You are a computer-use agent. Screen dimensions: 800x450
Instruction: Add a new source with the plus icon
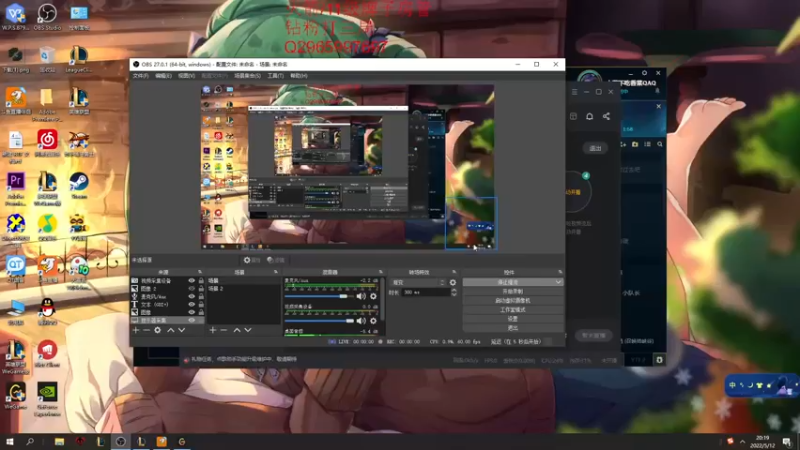pyautogui.click(x=136, y=330)
